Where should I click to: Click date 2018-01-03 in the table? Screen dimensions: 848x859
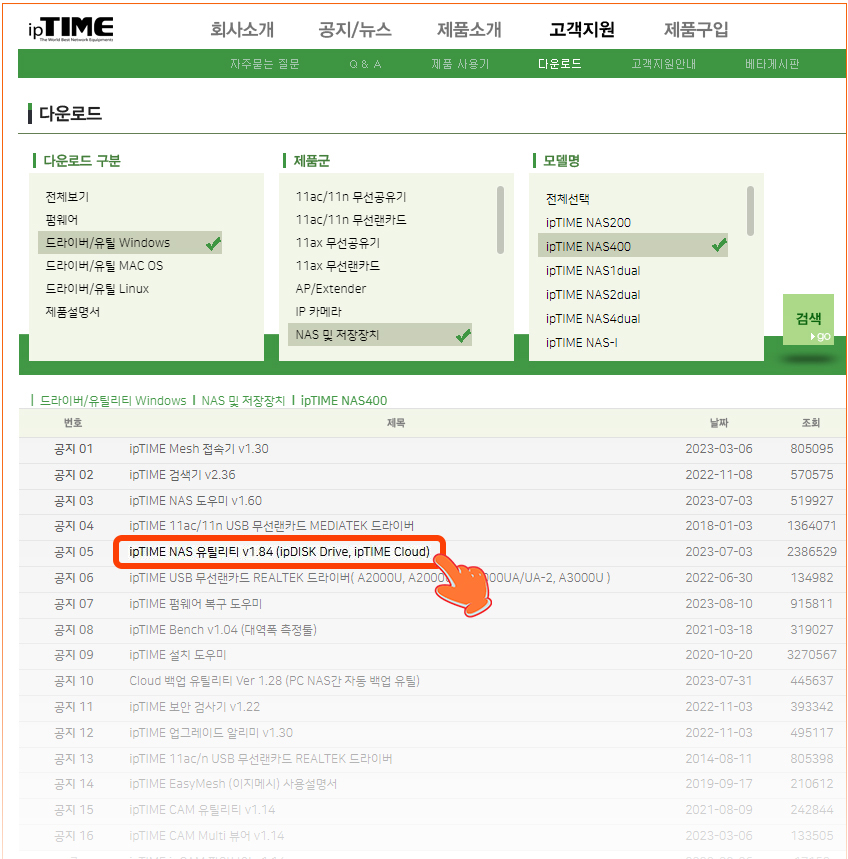[719, 526]
